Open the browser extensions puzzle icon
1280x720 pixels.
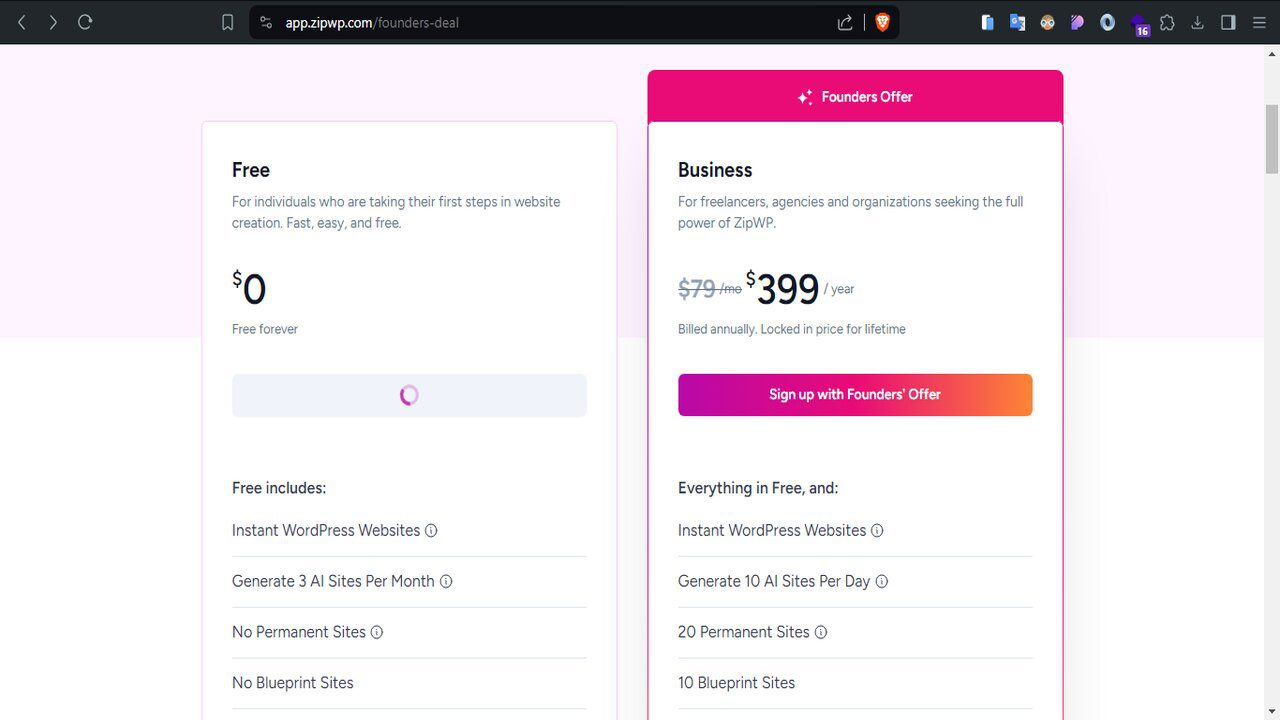[1167, 22]
